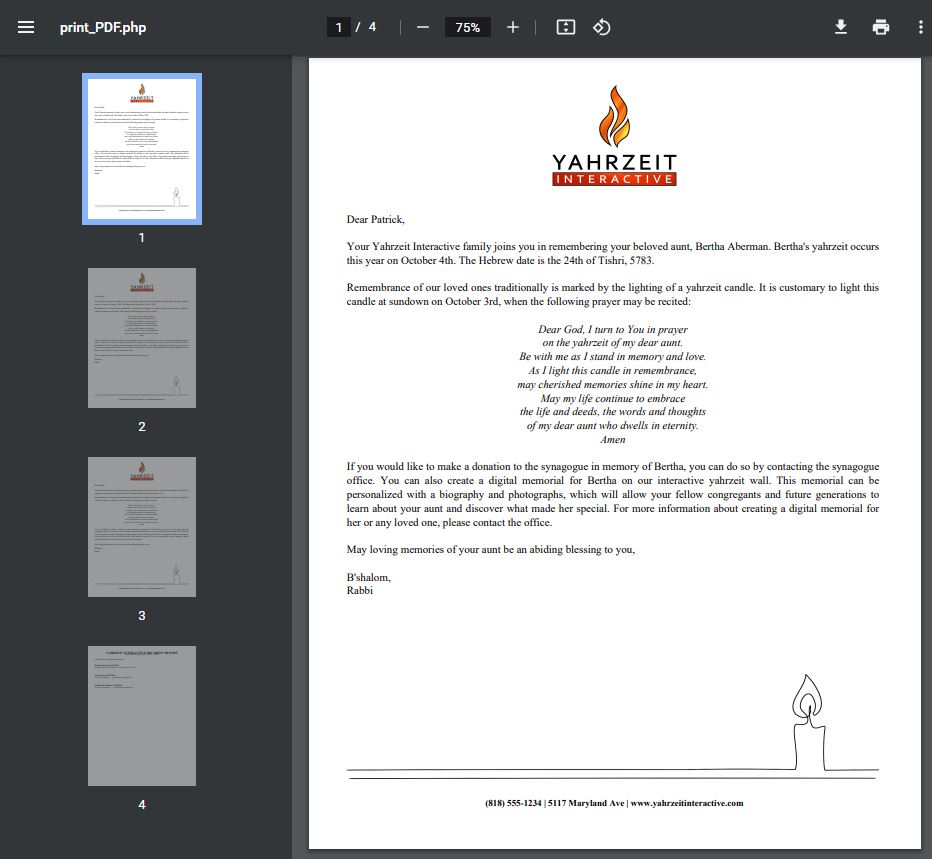The height and width of the screenshot is (859, 932).
Task: Click the zoom out minus button
Action: click(x=423, y=27)
